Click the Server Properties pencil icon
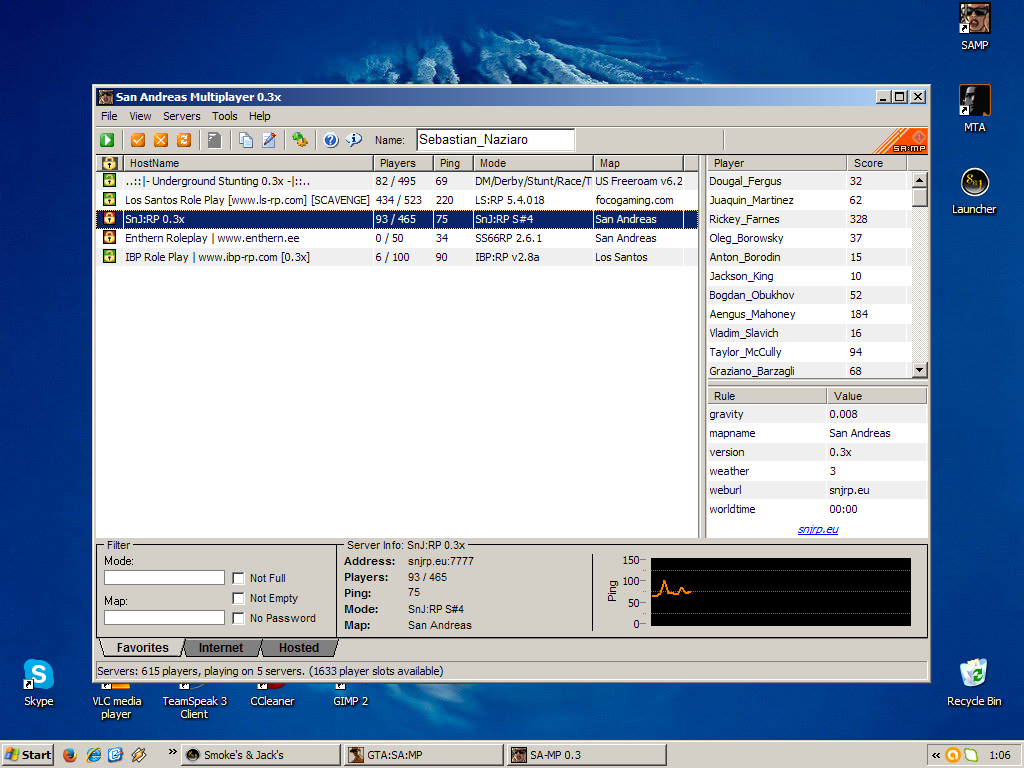1024x768 pixels. 269,140
